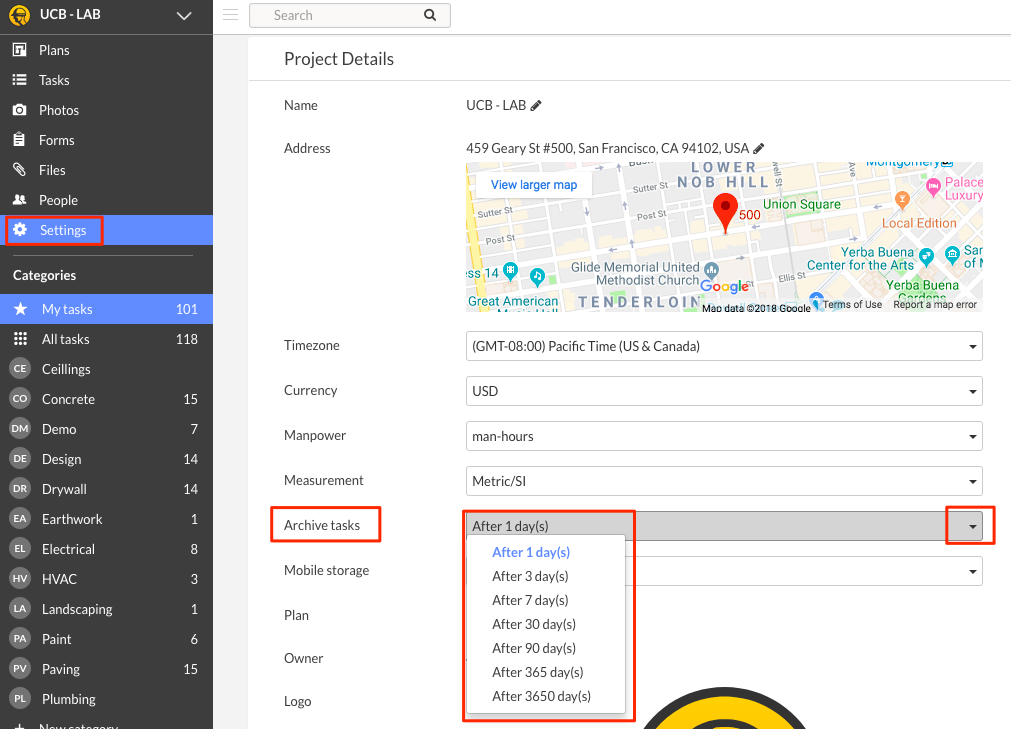The width and height of the screenshot is (1011, 729).
Task: Click Terms of Use map link
Action: tap(852, 304)
